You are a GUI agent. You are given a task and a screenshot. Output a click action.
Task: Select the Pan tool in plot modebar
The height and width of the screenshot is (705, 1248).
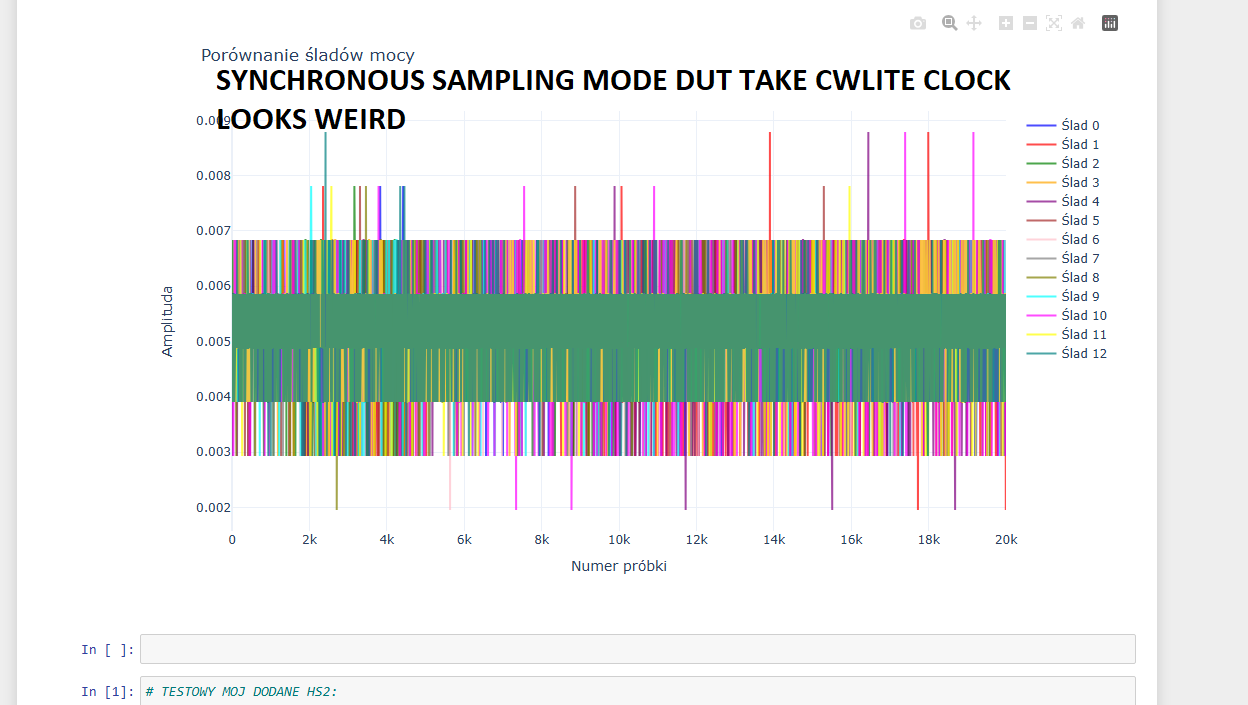click(974, 23)
